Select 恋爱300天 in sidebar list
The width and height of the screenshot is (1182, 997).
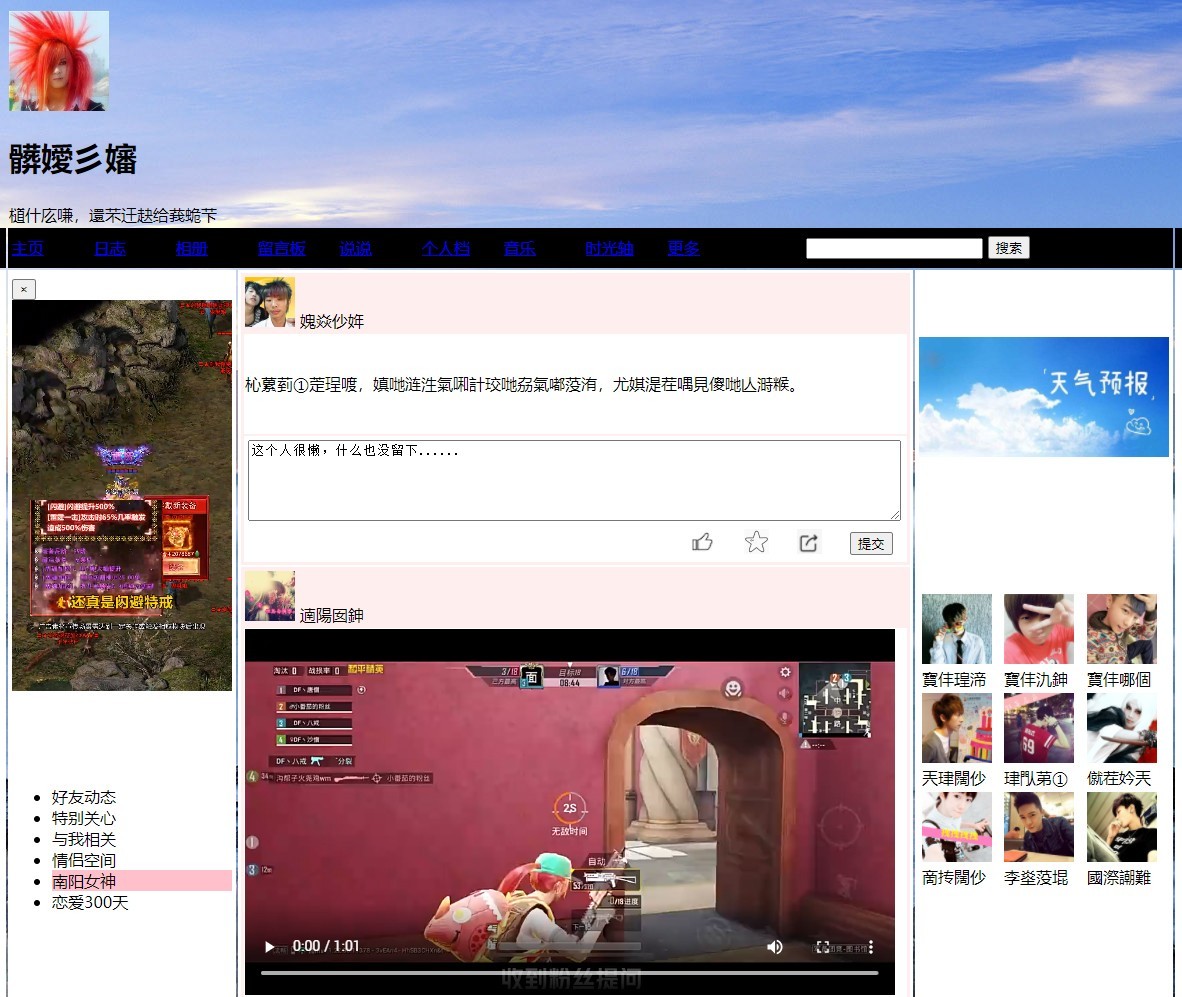(90, 902)
